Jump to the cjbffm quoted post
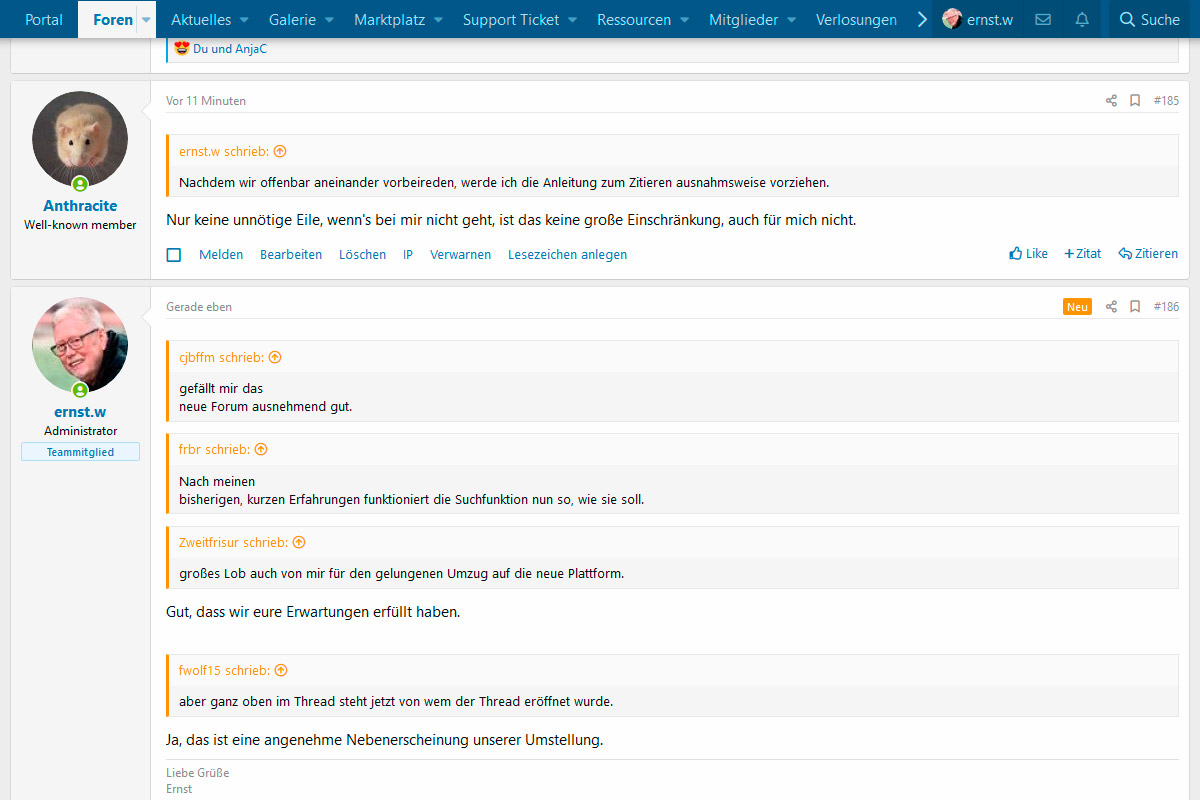This screenshot has width=1200, height=800. point(275,357)
